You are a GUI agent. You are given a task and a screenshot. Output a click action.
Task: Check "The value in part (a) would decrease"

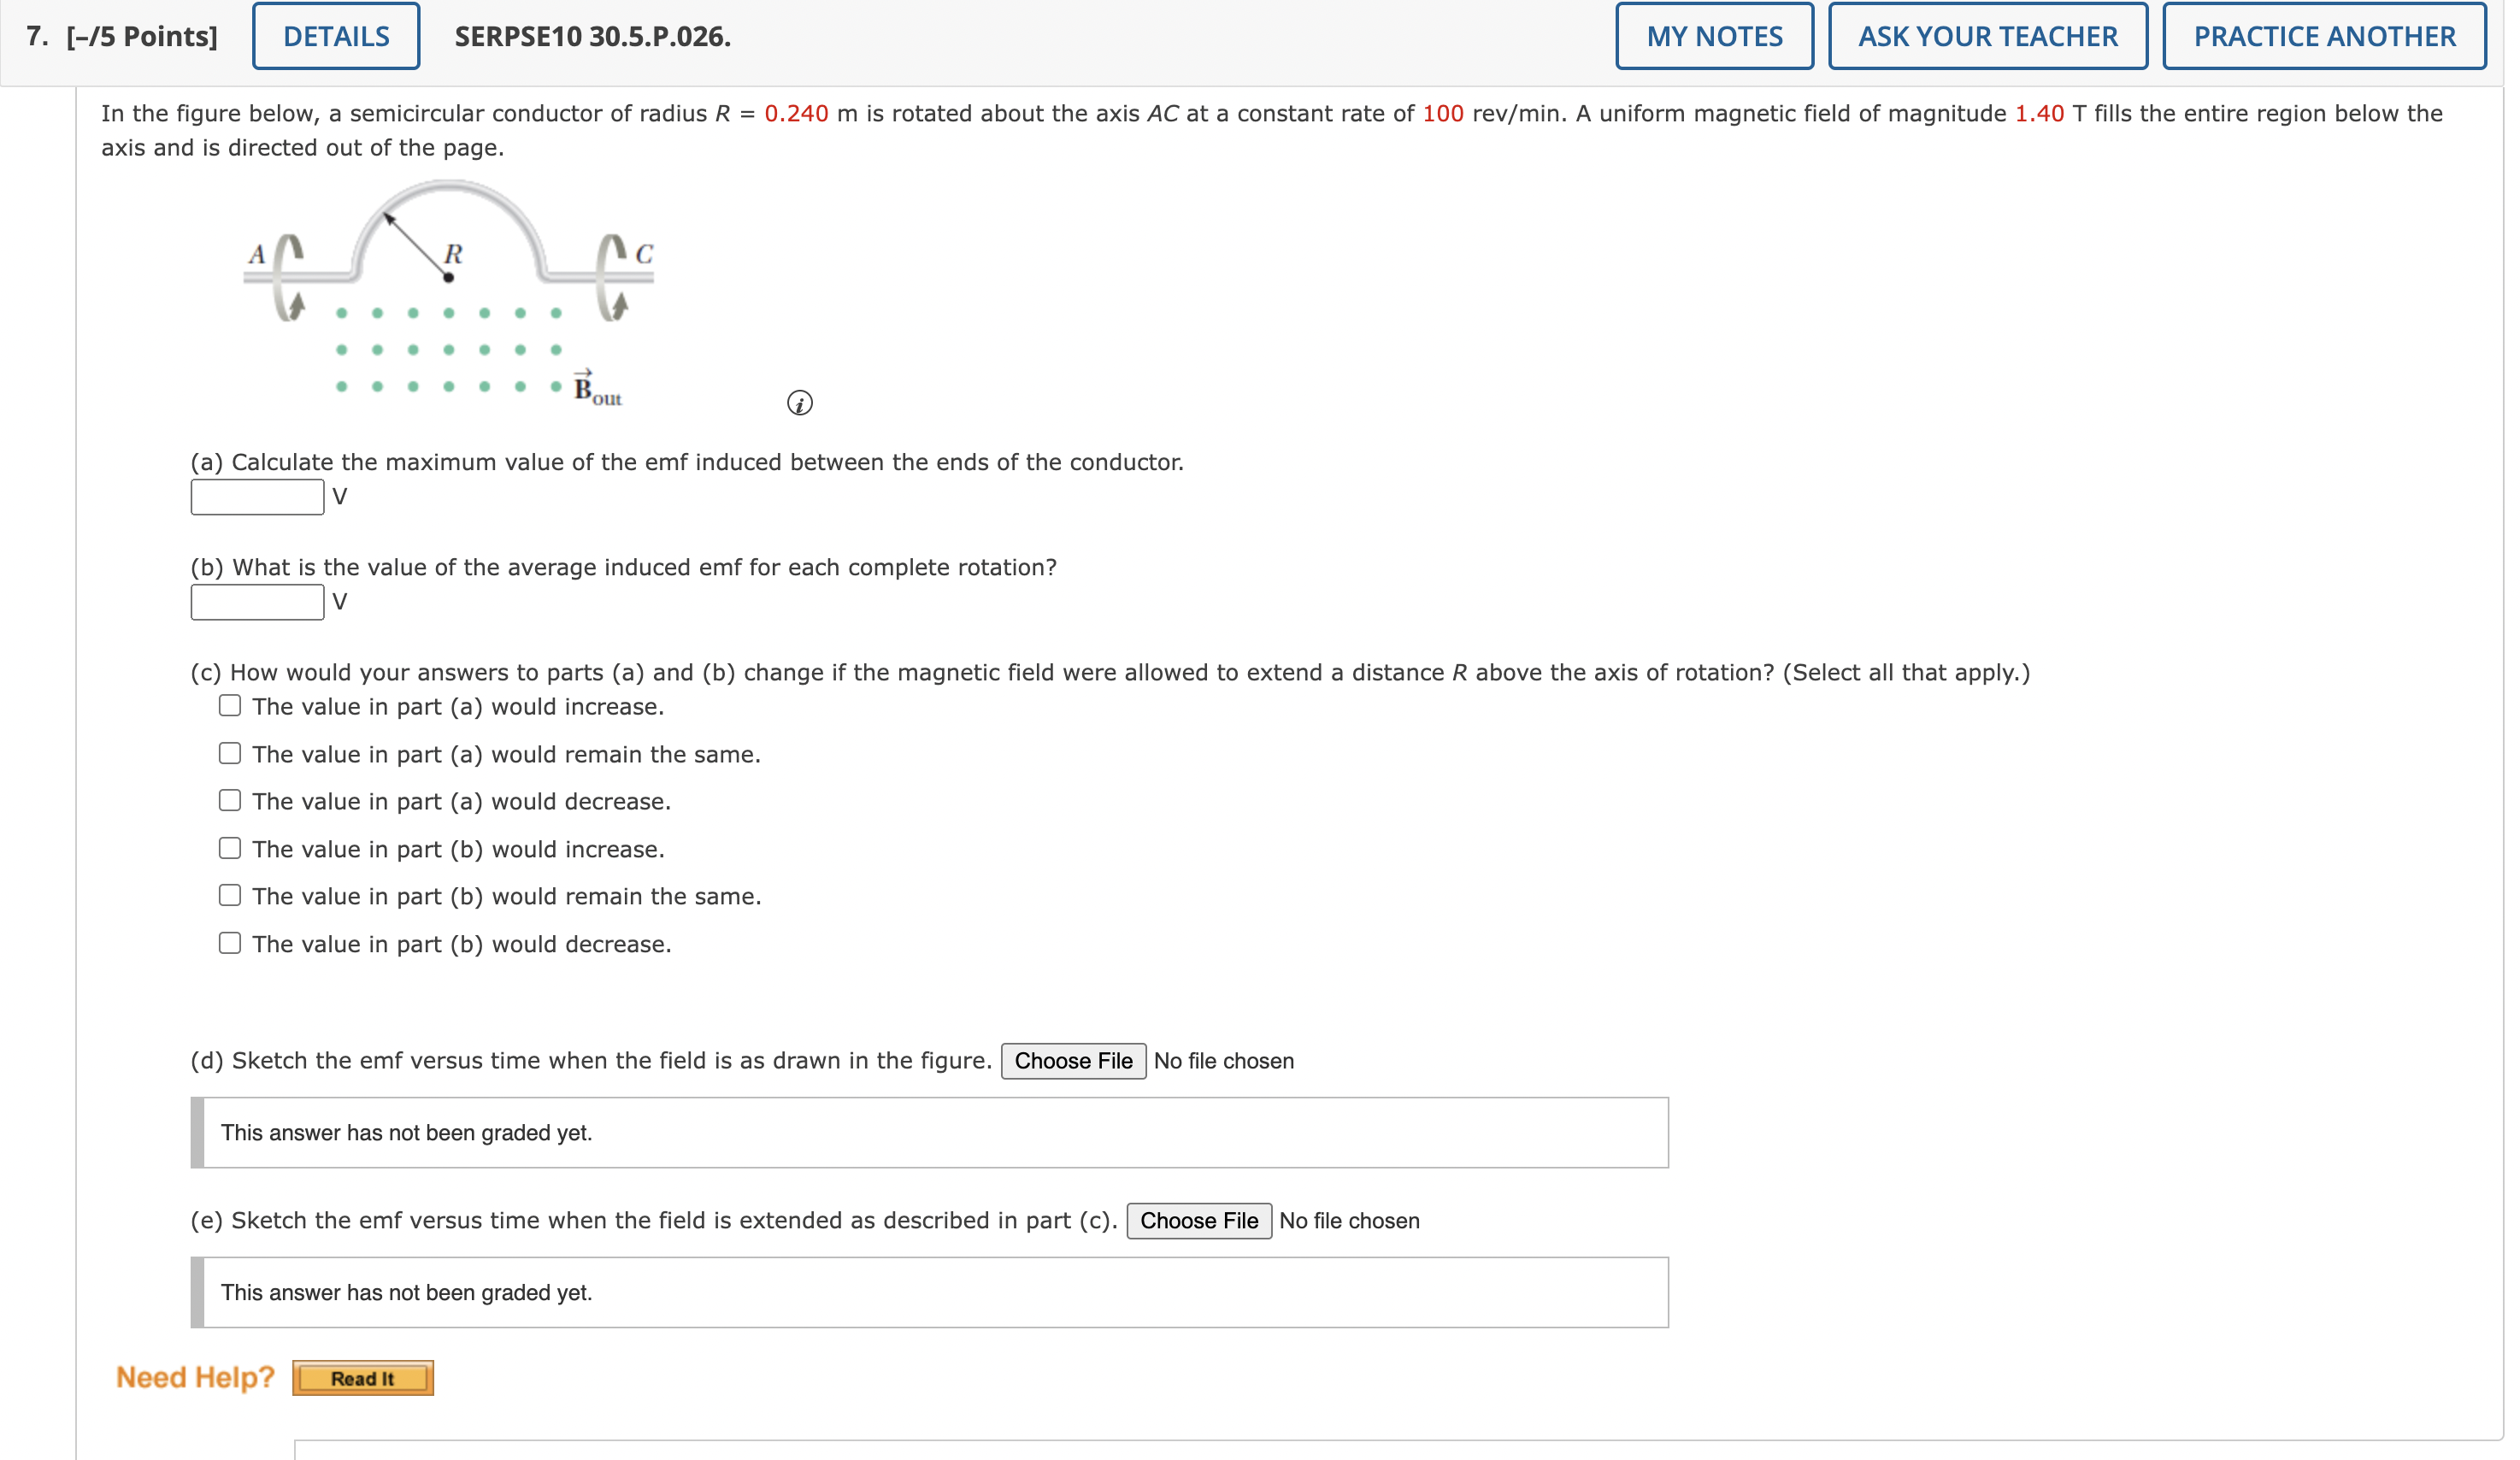coord(229,800)
